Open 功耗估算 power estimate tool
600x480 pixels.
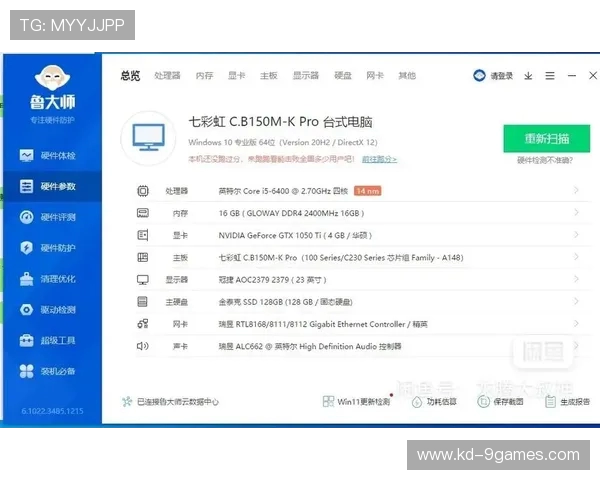tap(434, 402)
